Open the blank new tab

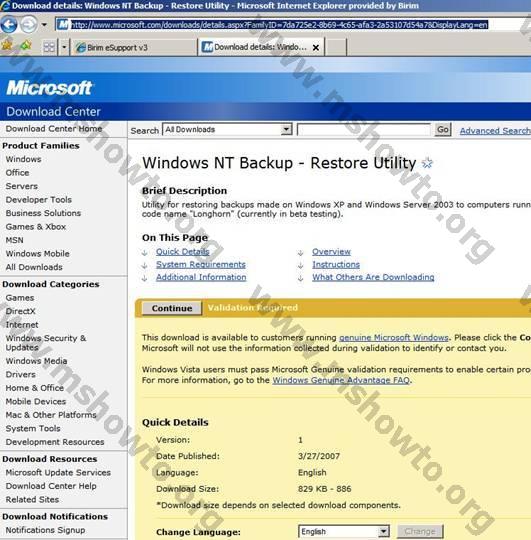(x=336, y=47)
